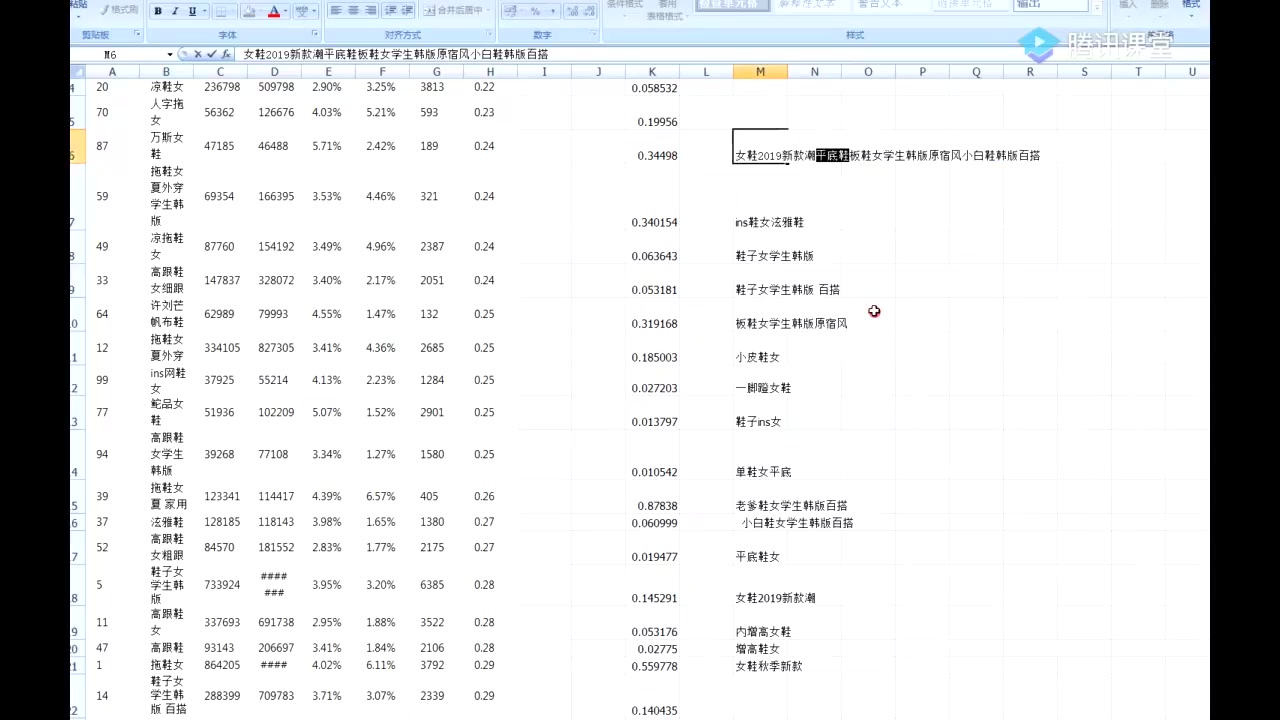The image size is (1280, 720).
Task: Confirm formula bar entry checkmark
Action: click(212, 54)
